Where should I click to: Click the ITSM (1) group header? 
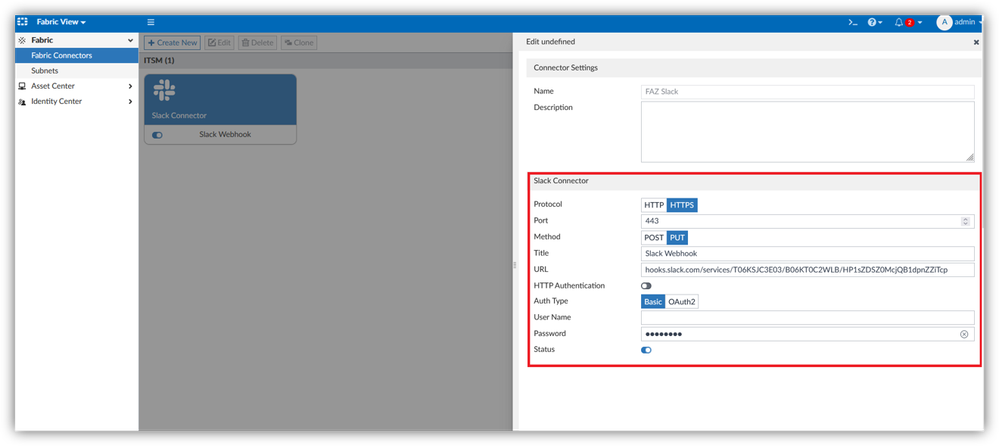(326, 61)
